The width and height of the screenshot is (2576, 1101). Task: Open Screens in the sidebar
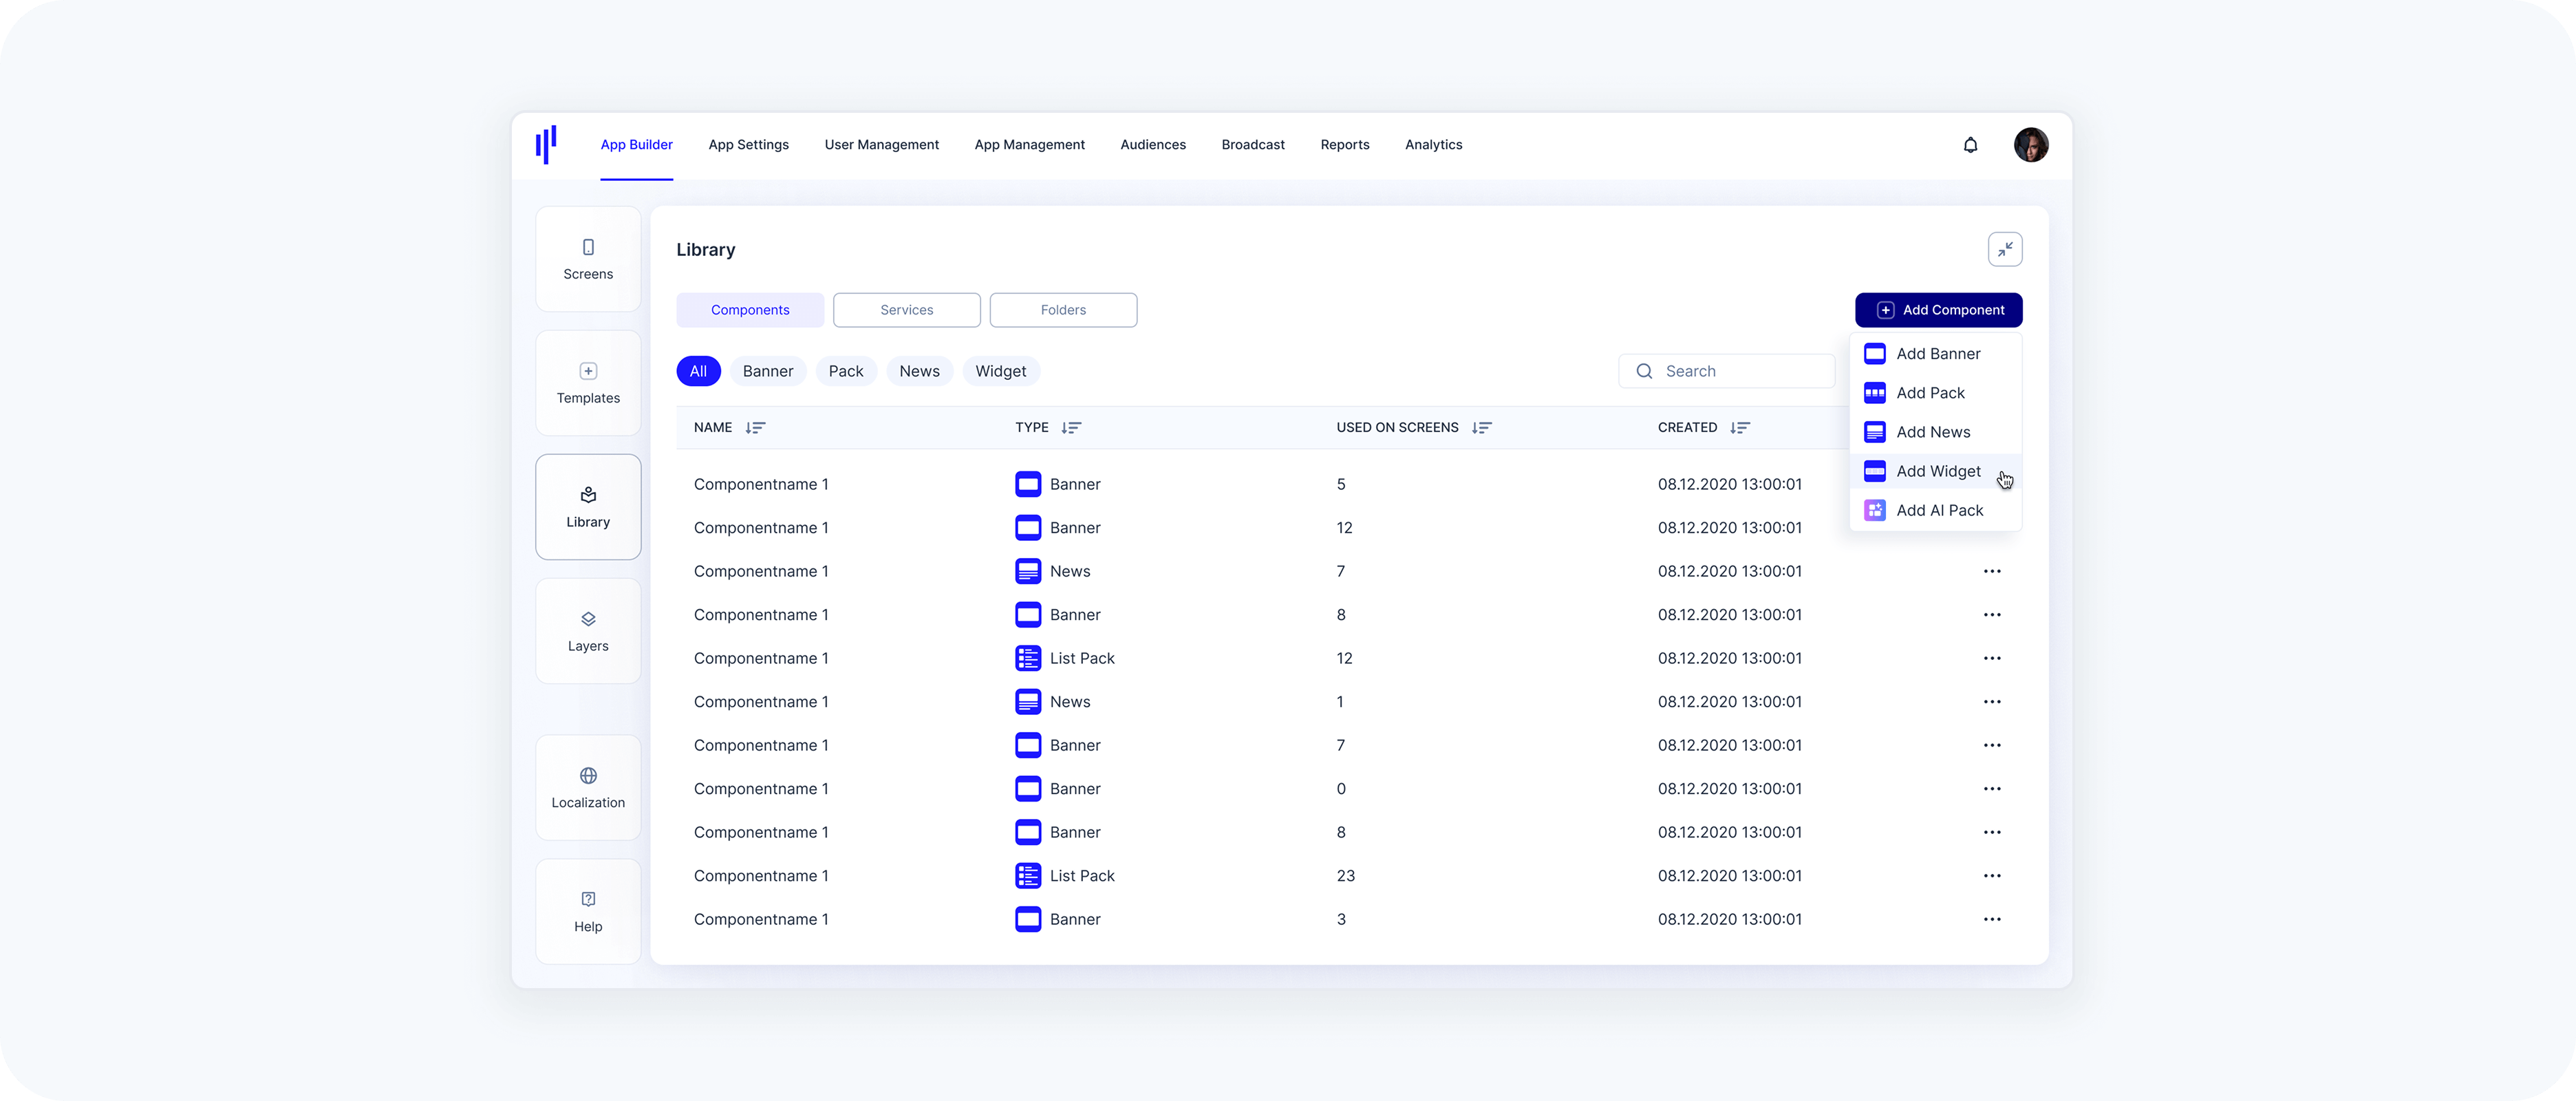coord(588,259)
